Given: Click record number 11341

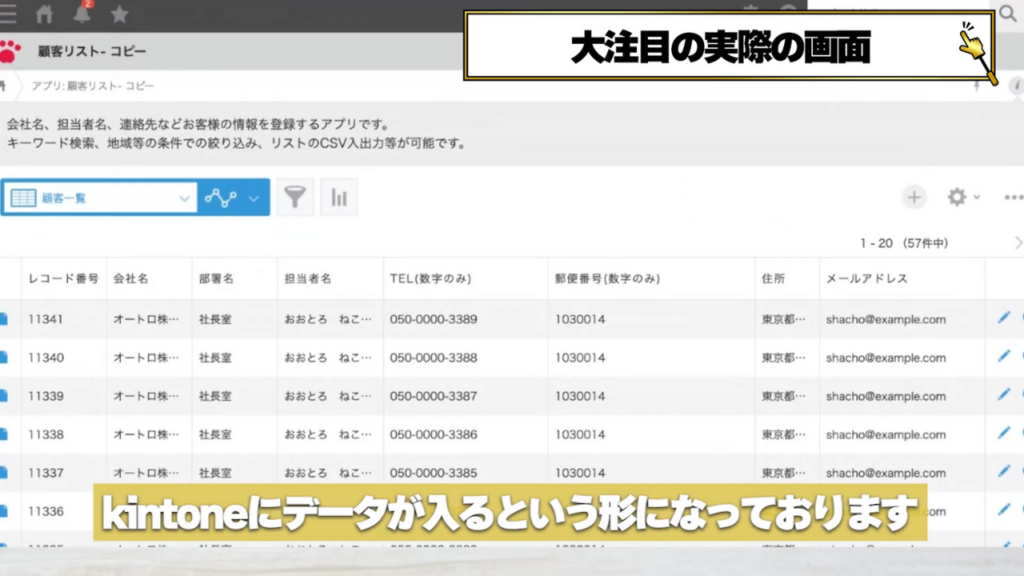Looking at the screenshot, I should [46, 319].
